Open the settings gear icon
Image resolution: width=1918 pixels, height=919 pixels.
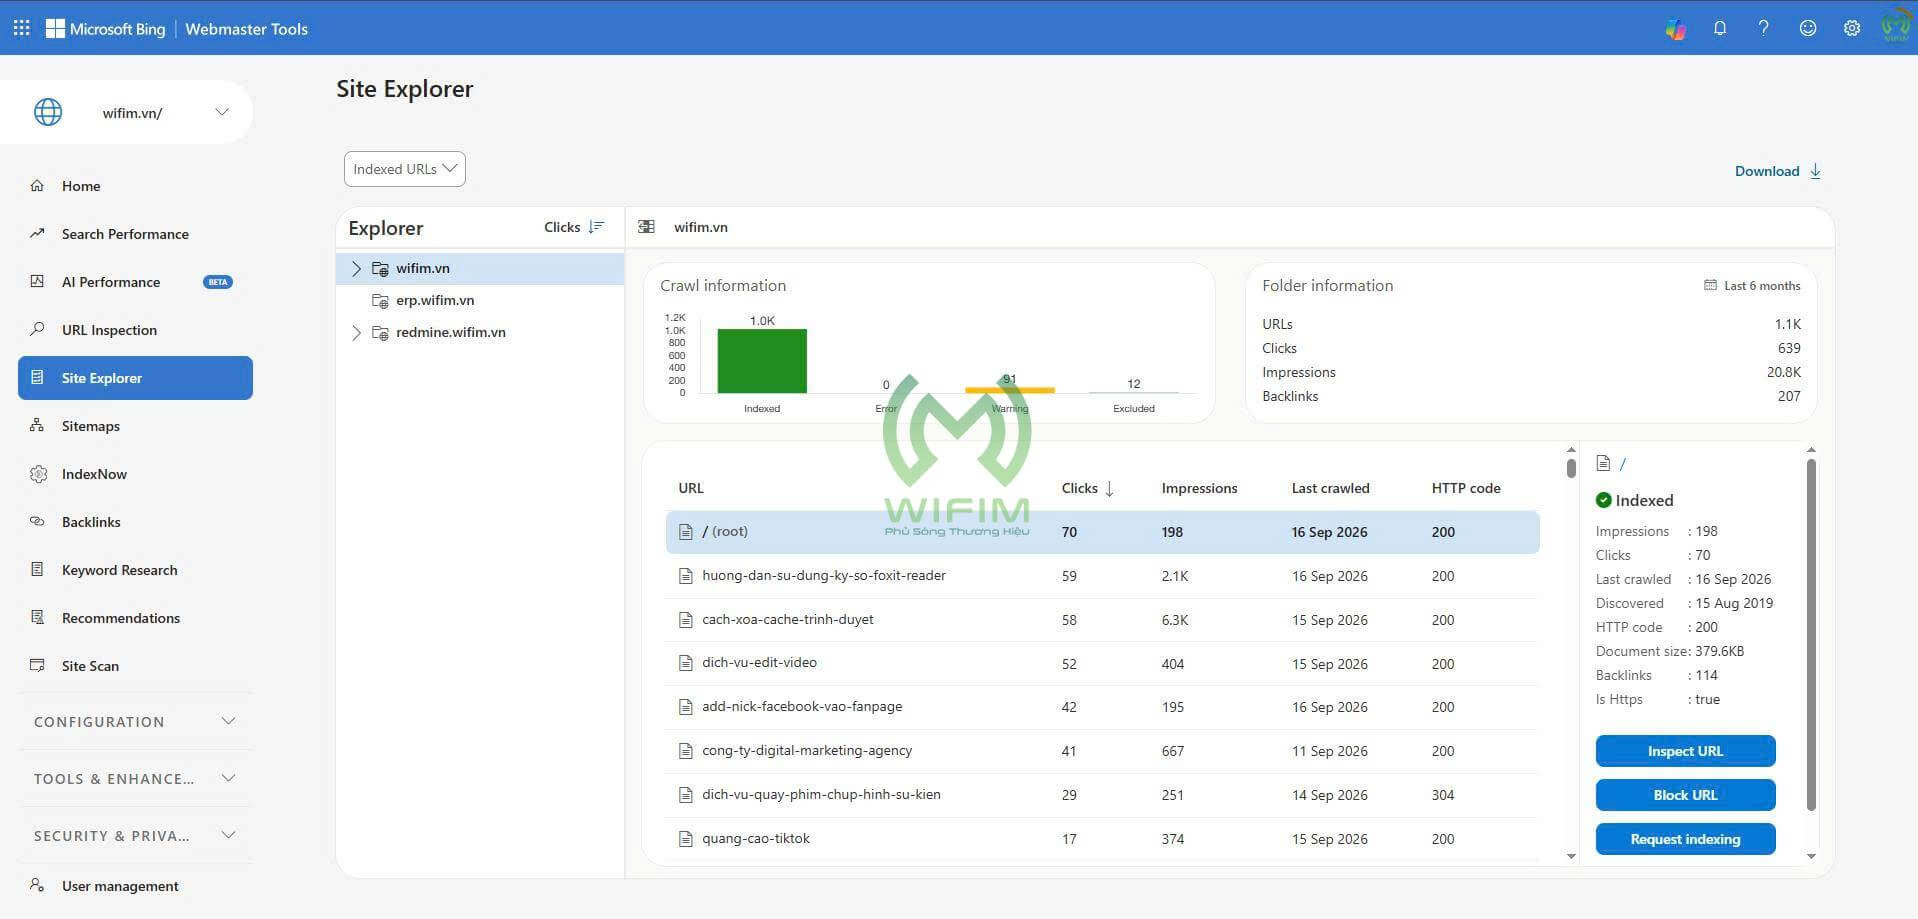click(x=1852, y=28)
